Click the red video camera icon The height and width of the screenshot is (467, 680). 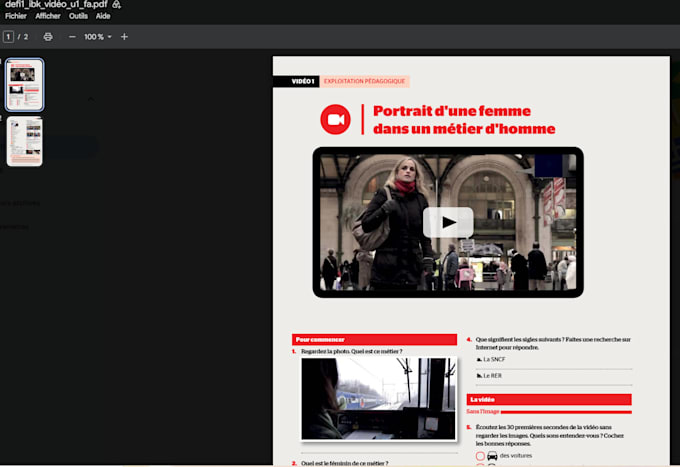click(335, 119)
